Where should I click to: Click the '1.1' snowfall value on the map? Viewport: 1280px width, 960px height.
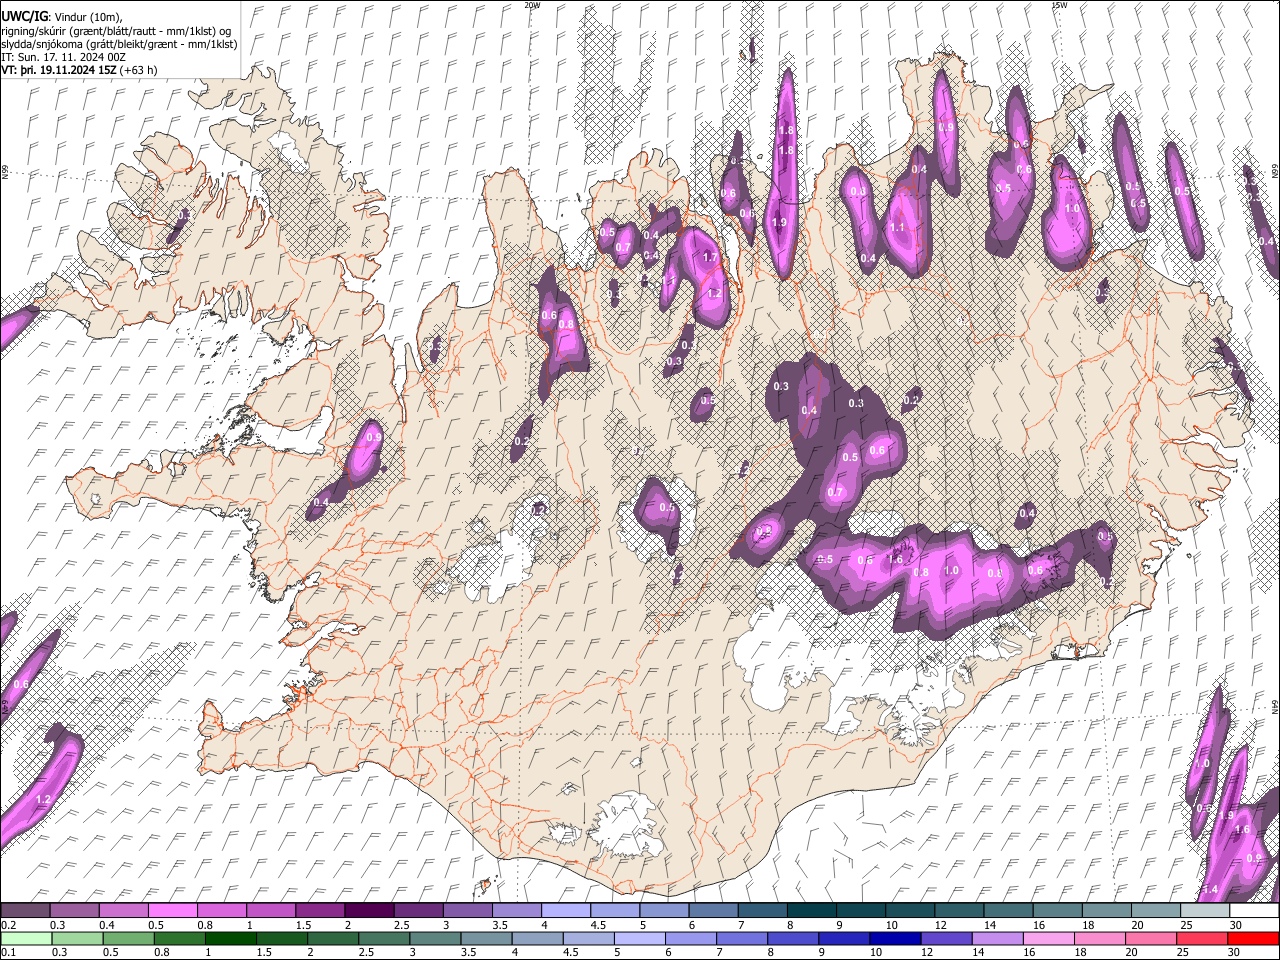click(x=897, y=227)
